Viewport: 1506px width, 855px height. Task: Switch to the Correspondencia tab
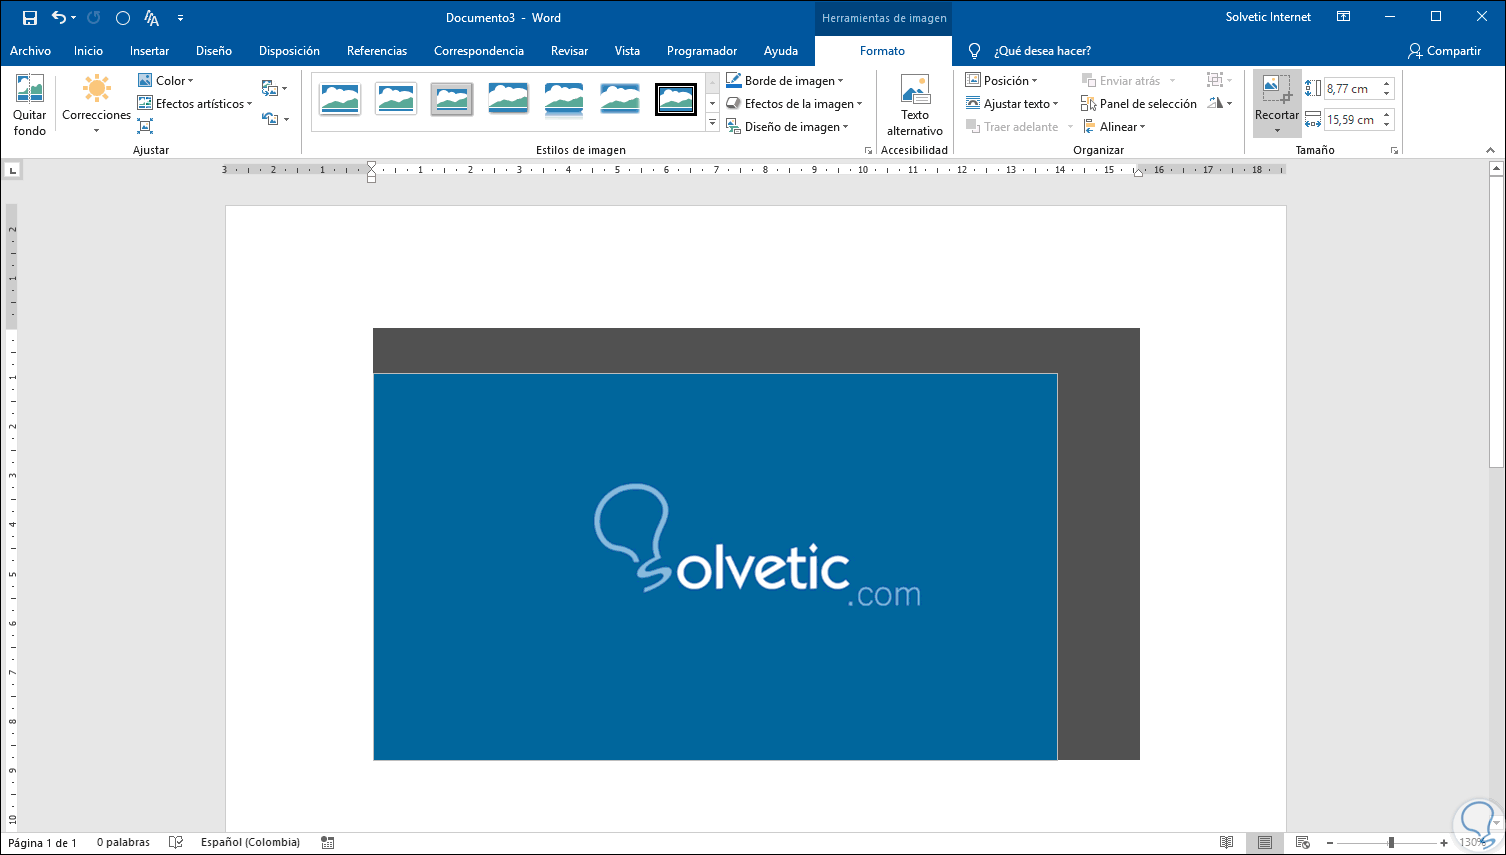point(479,51)
